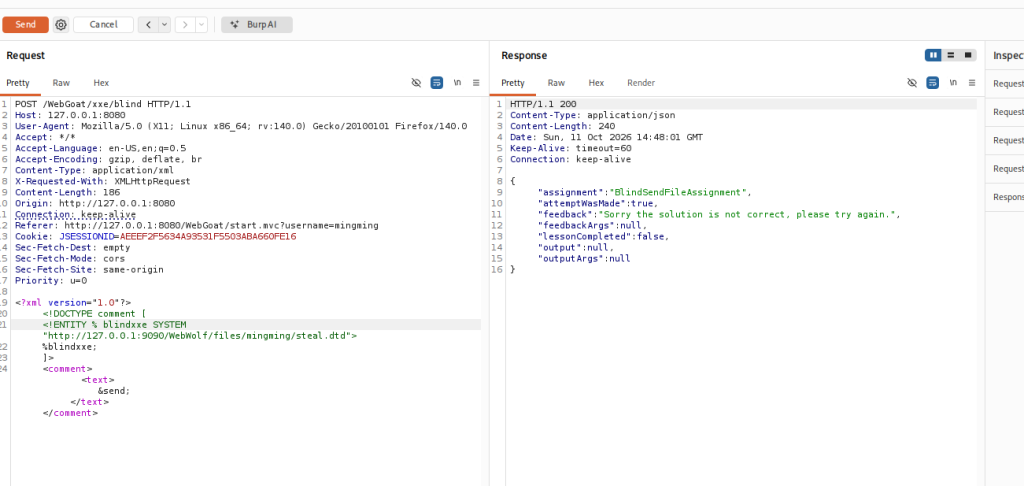Toggle the \n newline display in Request panel
This screenshot has height=486, width=1024.
[x=457, y=83]
